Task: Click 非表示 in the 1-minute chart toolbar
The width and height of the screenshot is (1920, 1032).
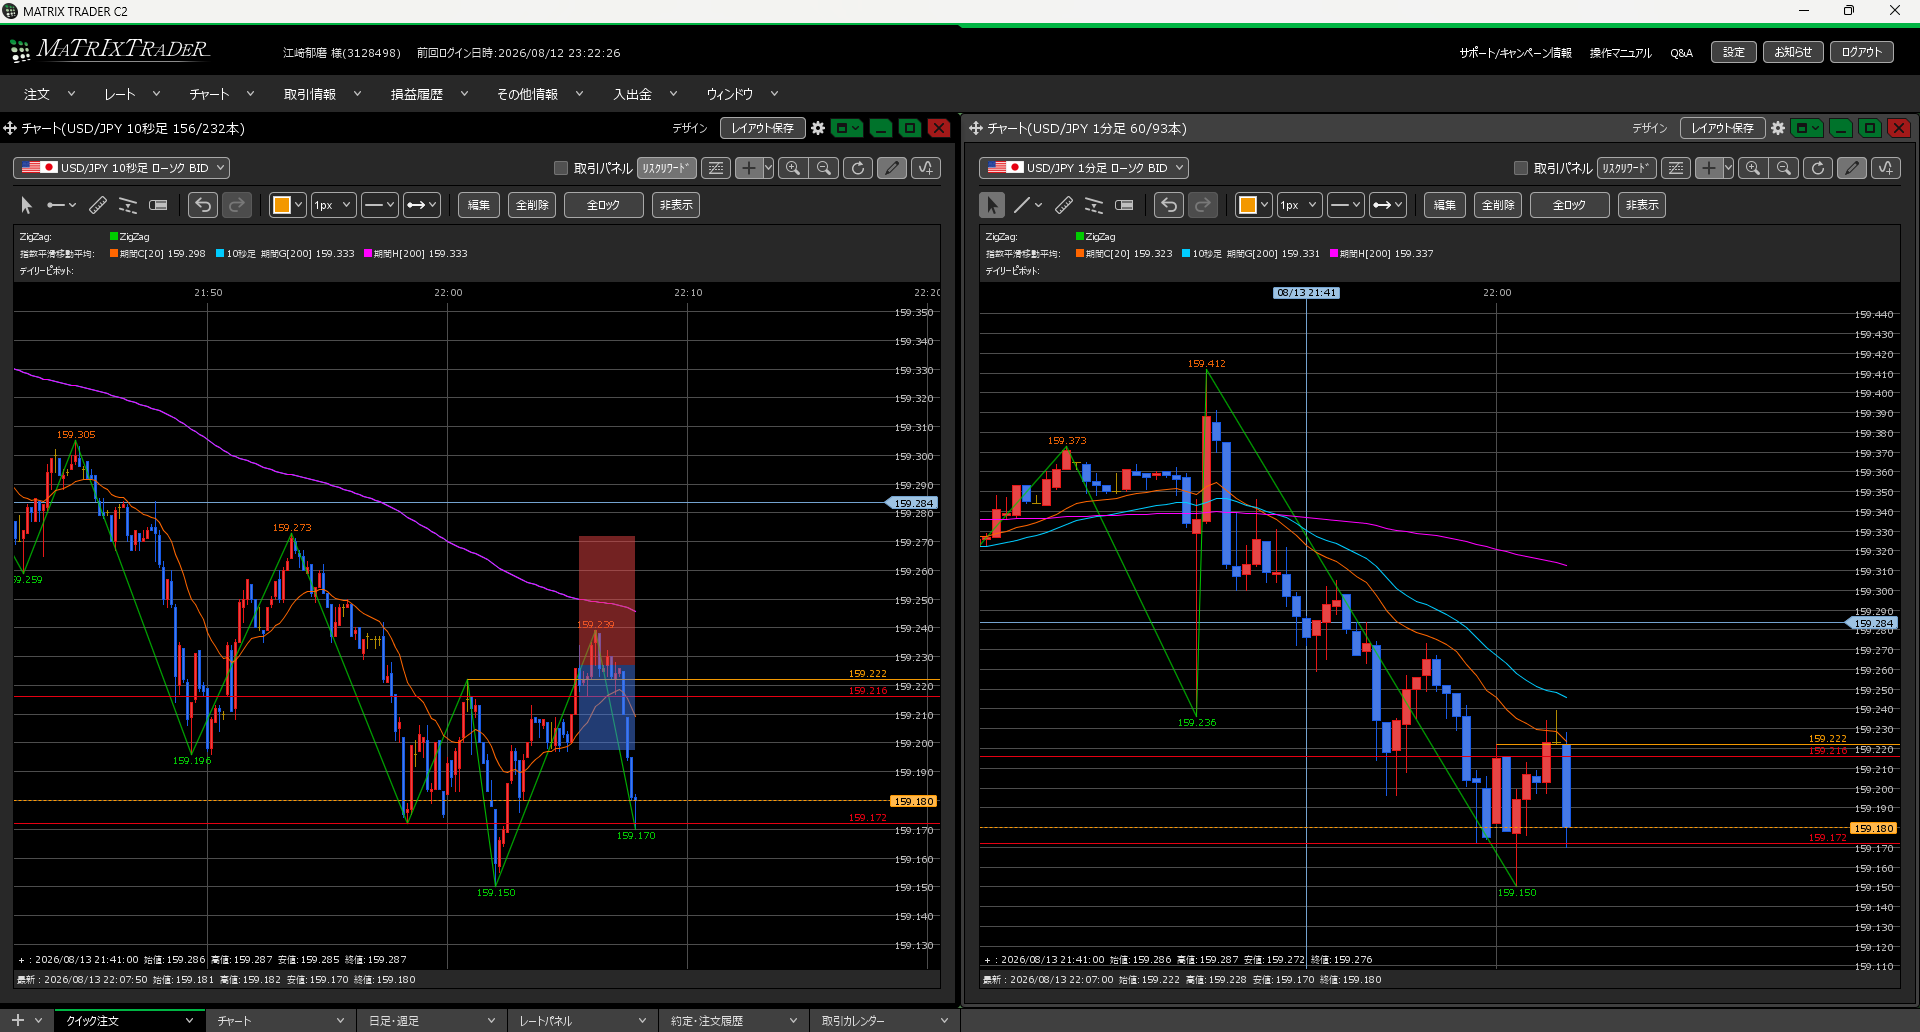Action: click(1642, 205)
